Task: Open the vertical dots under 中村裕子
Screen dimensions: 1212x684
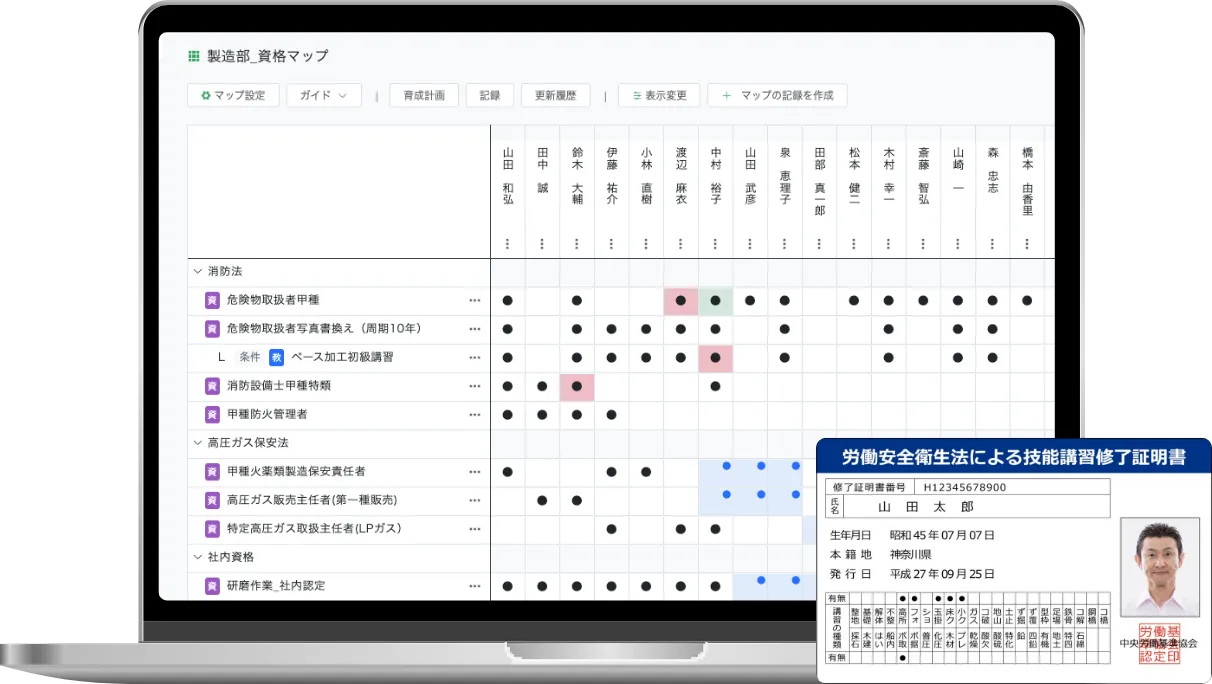Action: coord(716,244)
